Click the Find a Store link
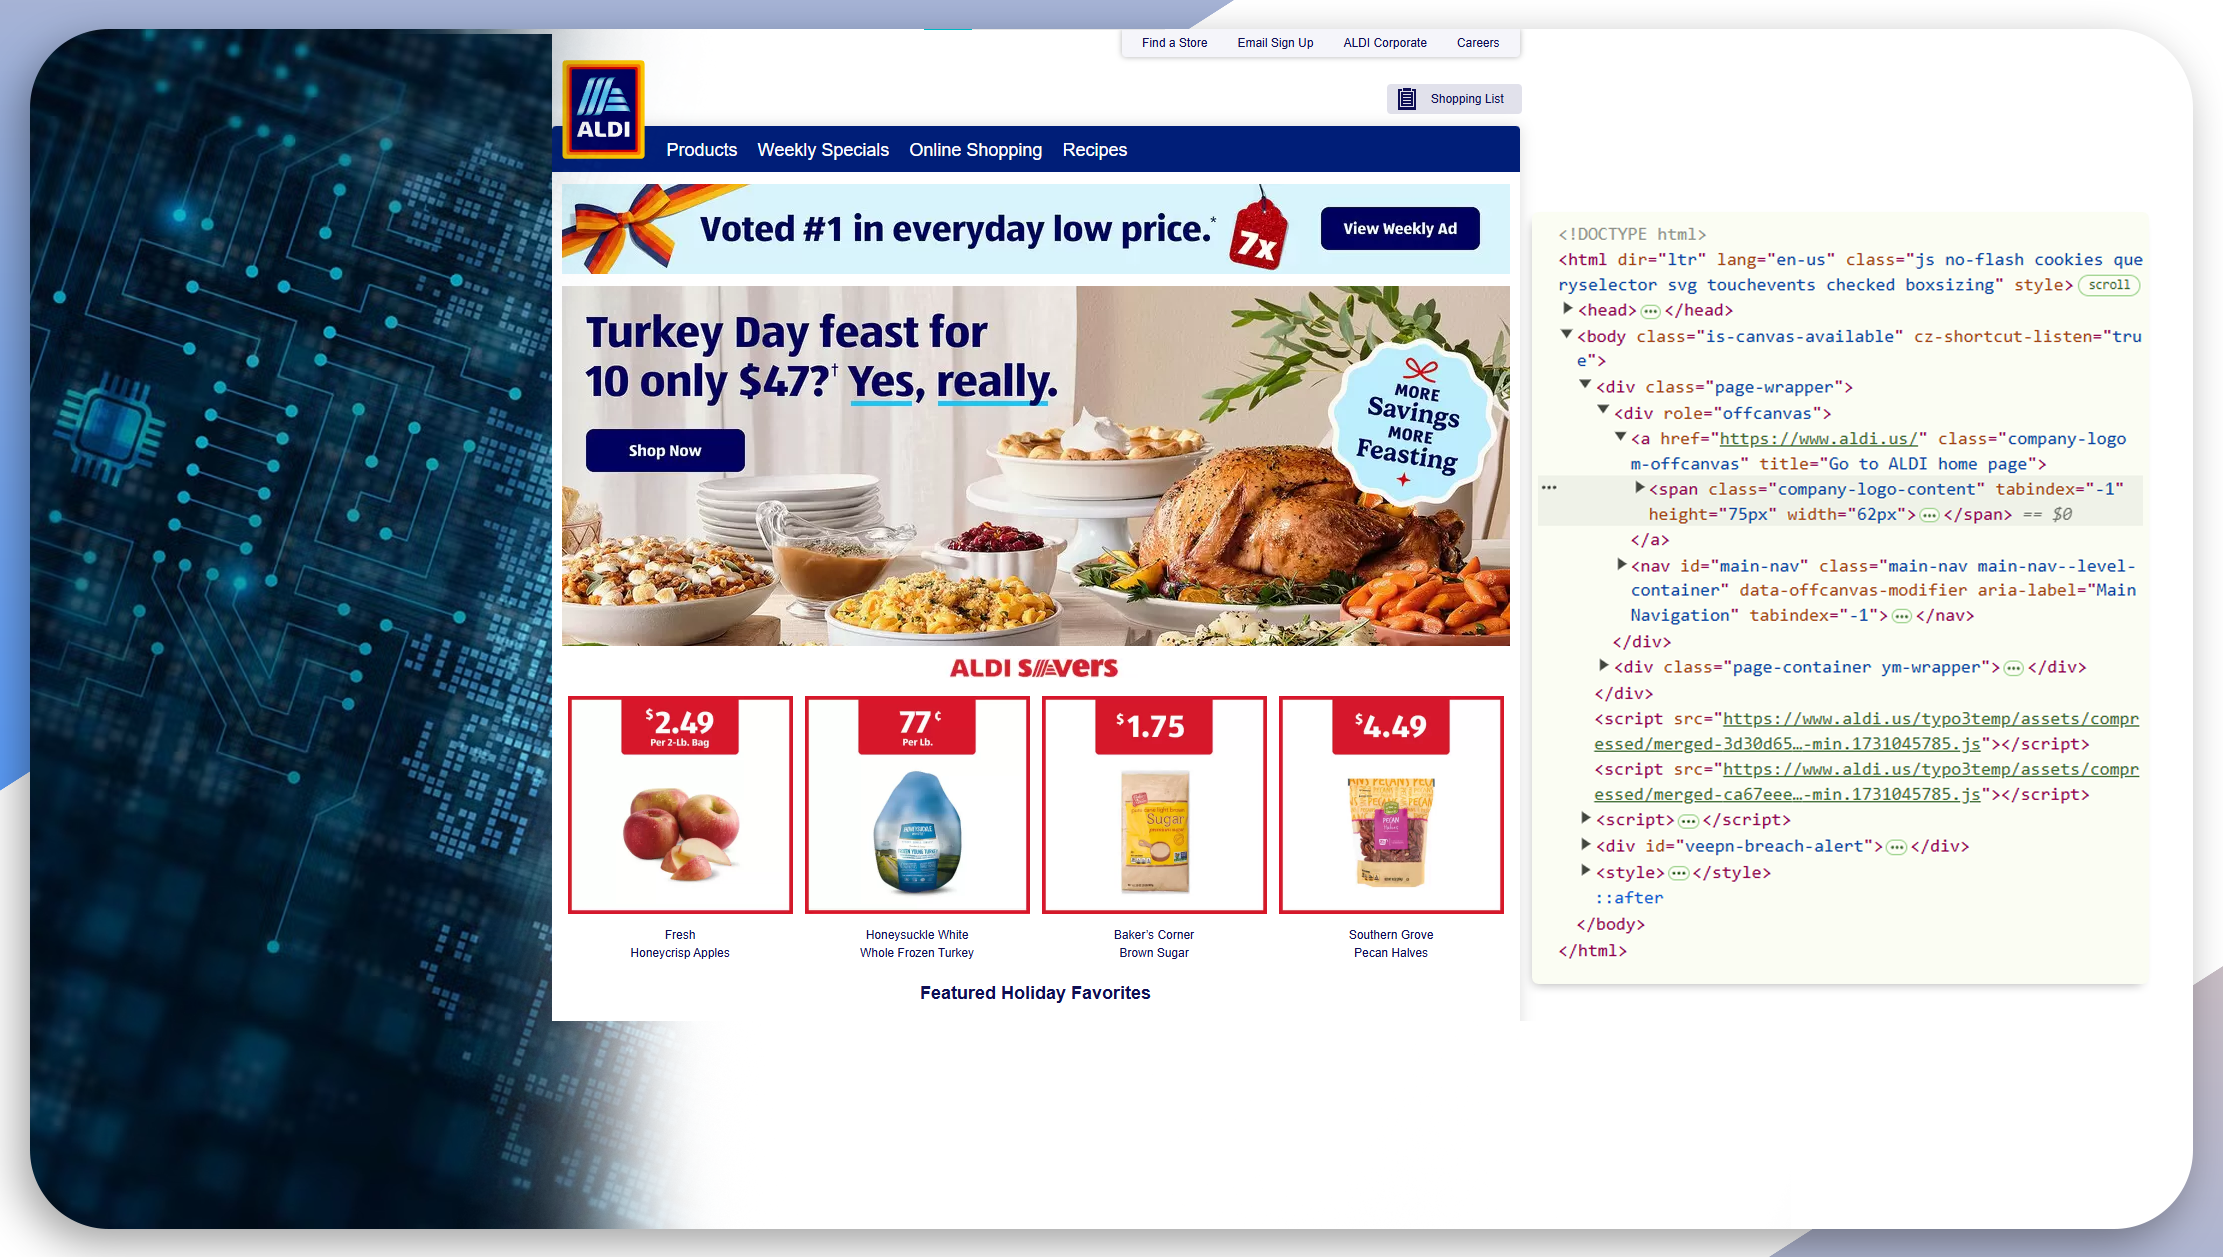2223x1257 pixels. point(1176,43)
